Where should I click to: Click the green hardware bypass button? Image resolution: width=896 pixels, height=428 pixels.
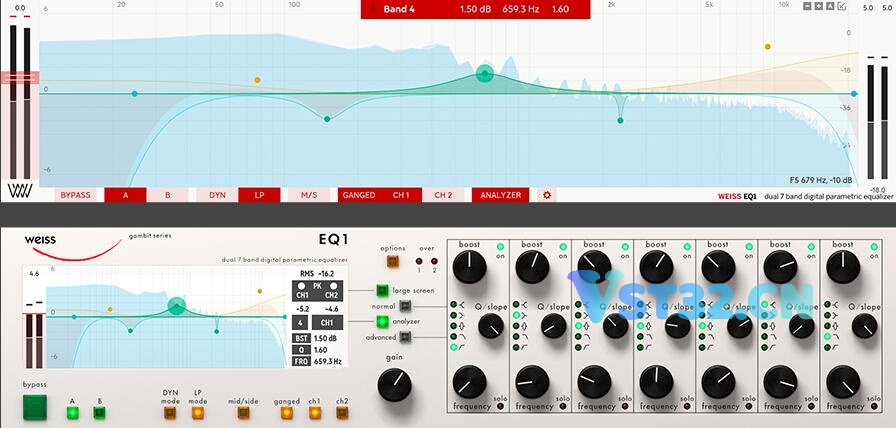35,407
